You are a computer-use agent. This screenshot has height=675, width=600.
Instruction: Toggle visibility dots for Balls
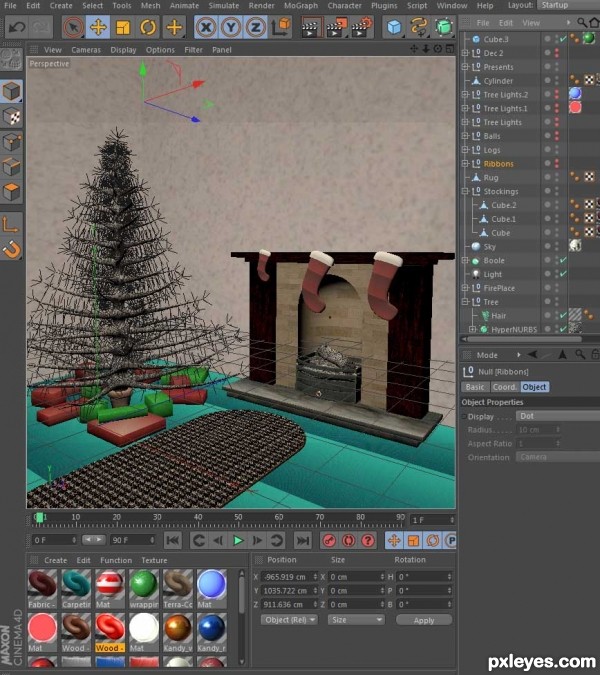[557, 136]
